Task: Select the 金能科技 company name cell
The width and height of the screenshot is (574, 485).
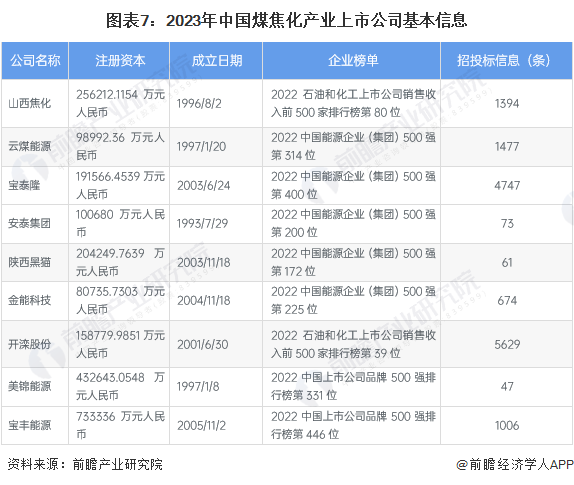Action: tap(35, 301)
